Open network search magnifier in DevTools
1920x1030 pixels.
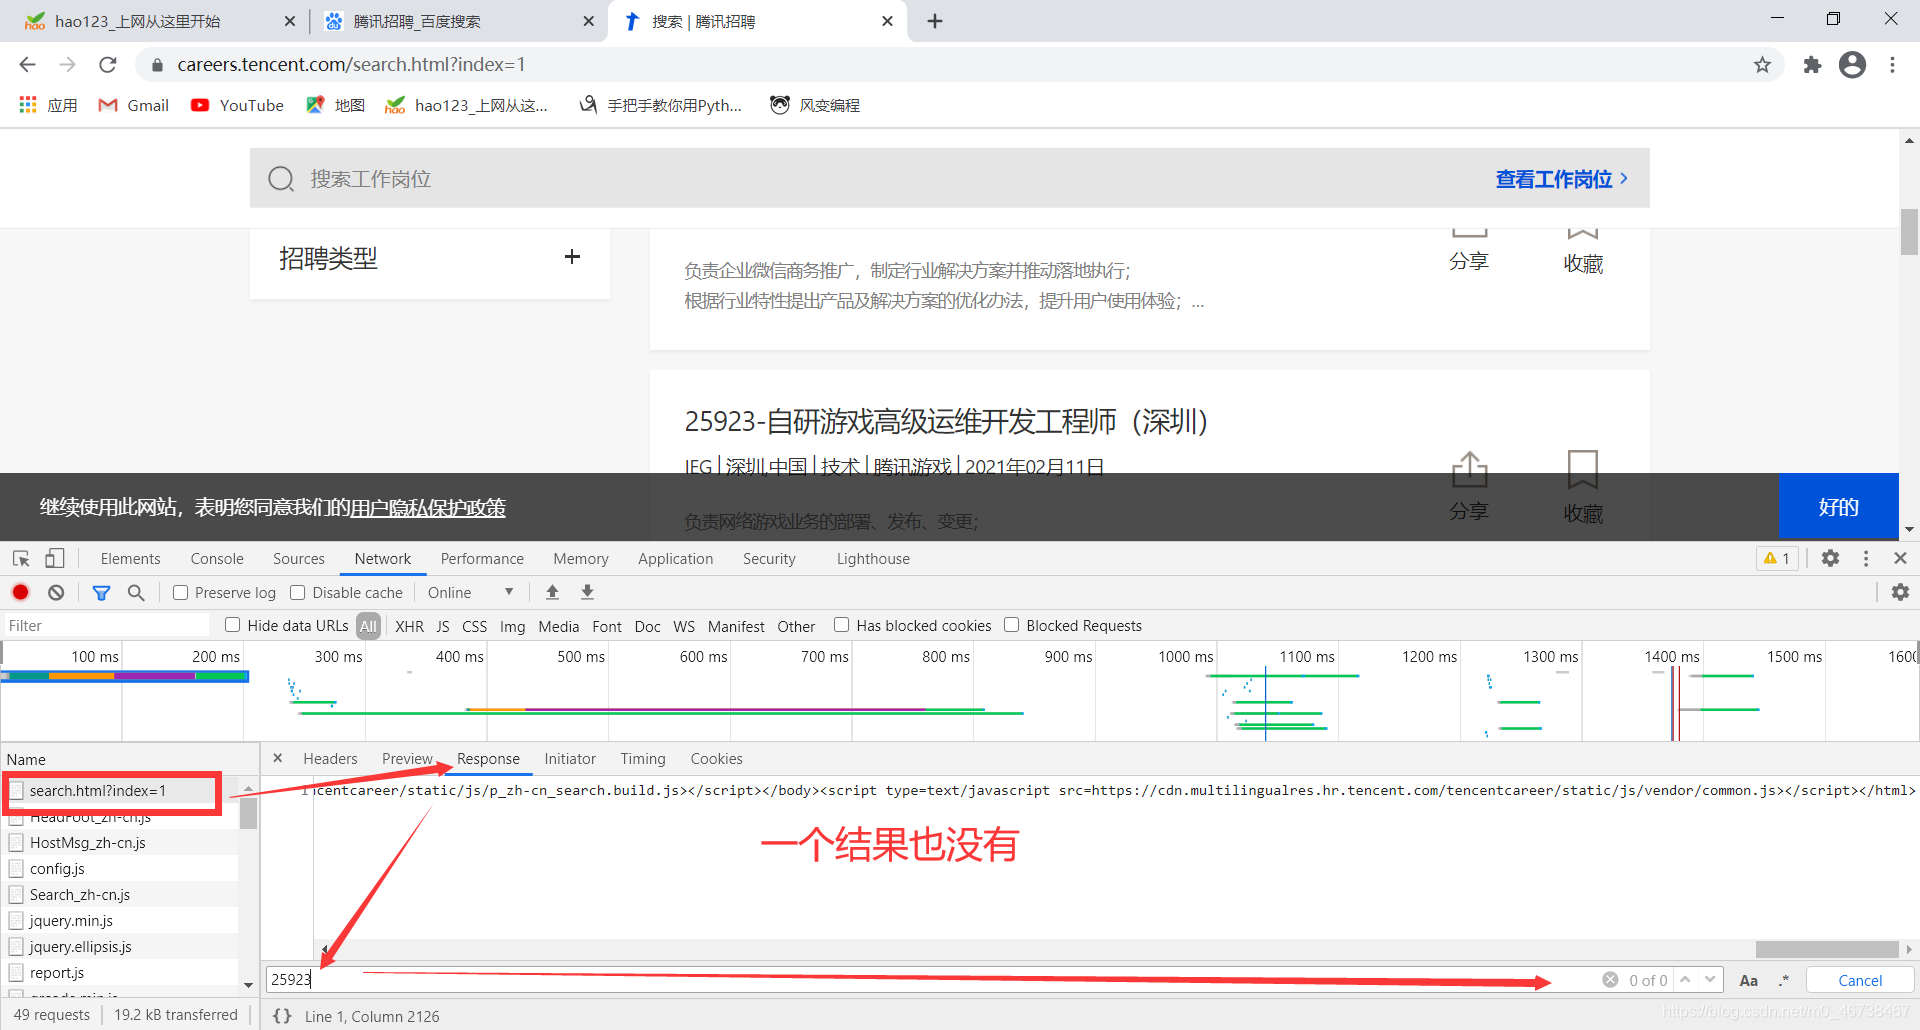coord(136,592)
